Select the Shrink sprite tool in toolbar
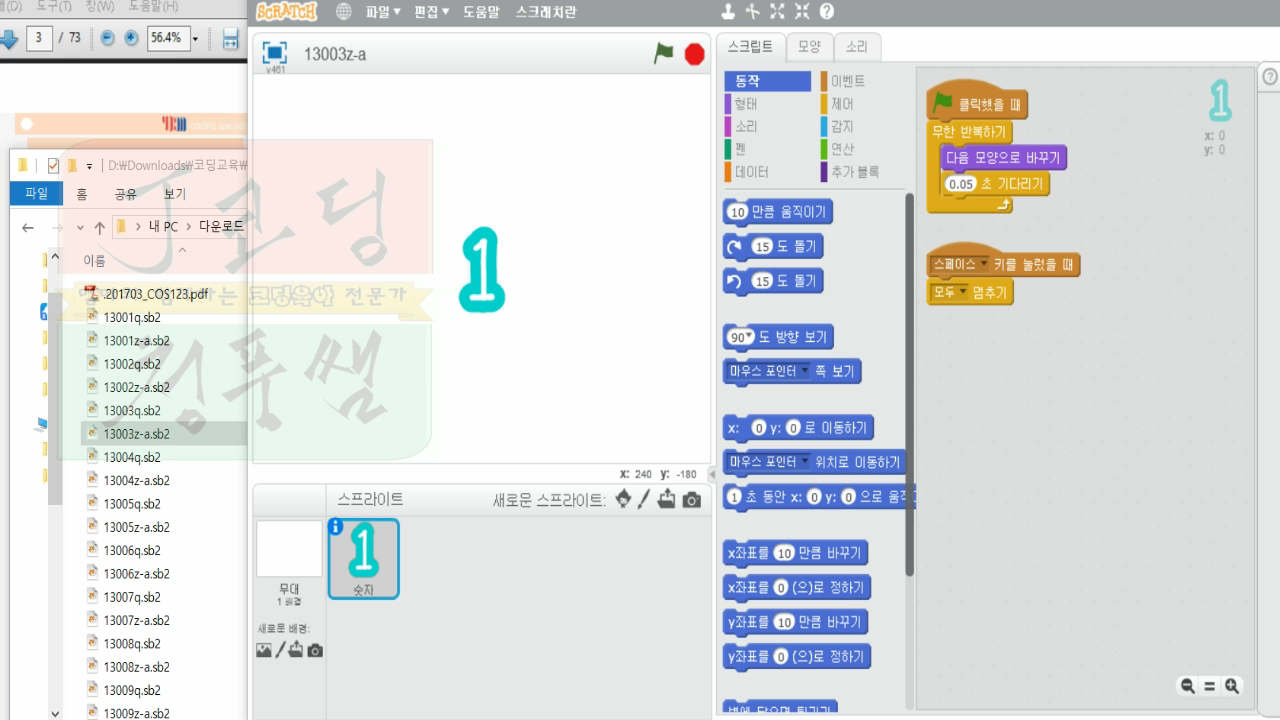The image size is (1280, 720). pos(802,12)
